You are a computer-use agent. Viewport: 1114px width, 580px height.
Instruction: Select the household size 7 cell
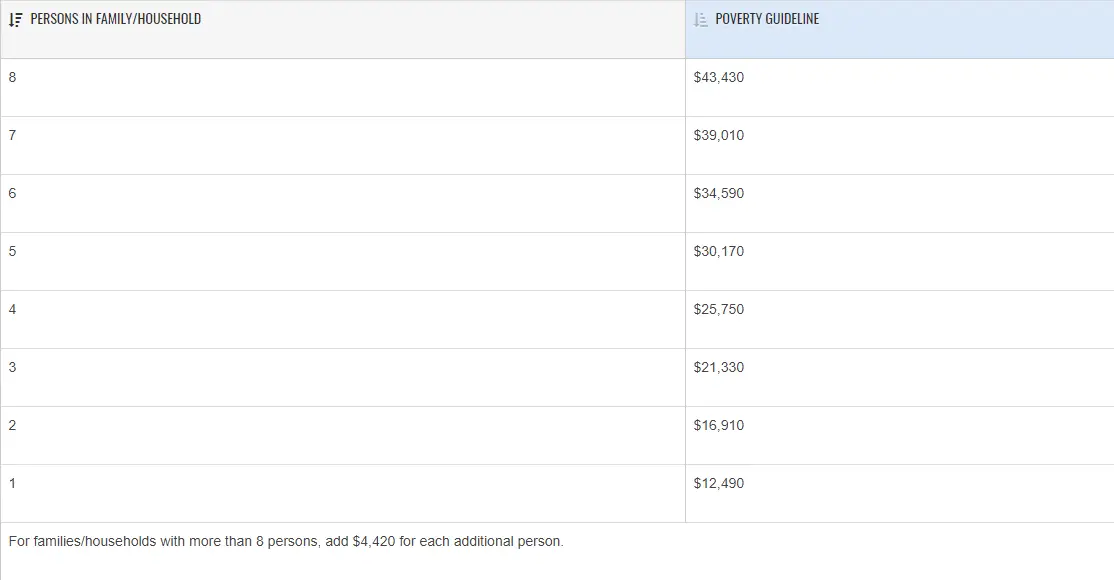click(x=12, y=136)
